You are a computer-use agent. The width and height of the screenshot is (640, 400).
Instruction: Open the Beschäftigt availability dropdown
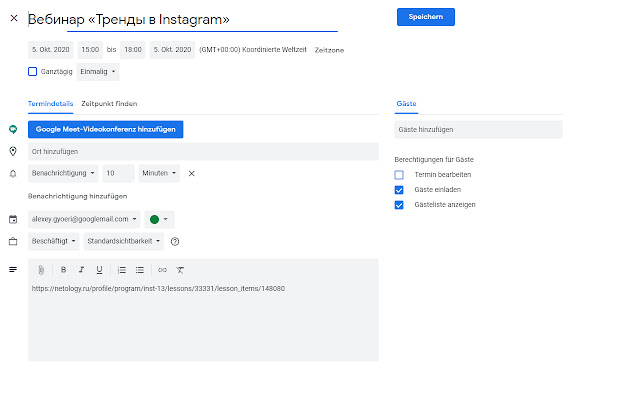[53, 241]
